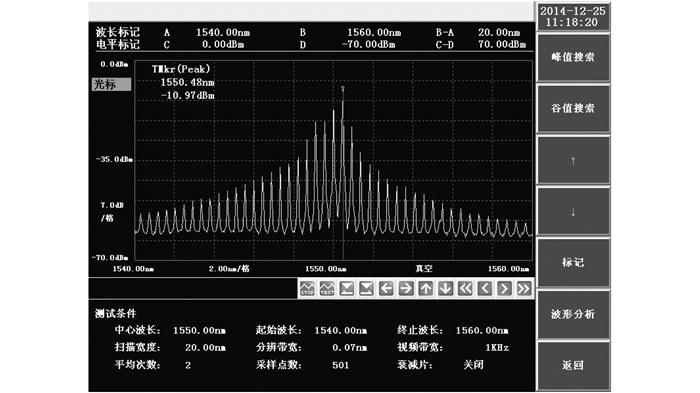Screen dimensions: 700x393
Task: Click the peak marker on the spectrum trace
Action: pos(343,88)
